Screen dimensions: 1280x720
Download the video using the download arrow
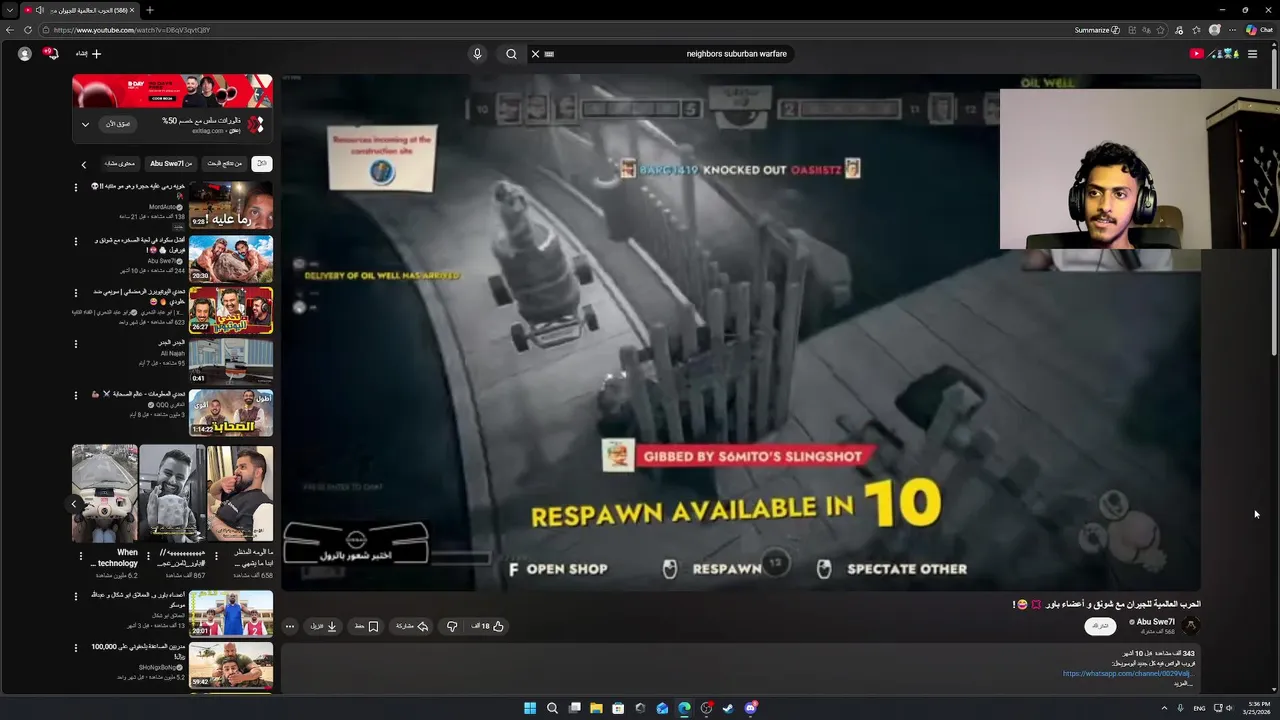point(324,626)
